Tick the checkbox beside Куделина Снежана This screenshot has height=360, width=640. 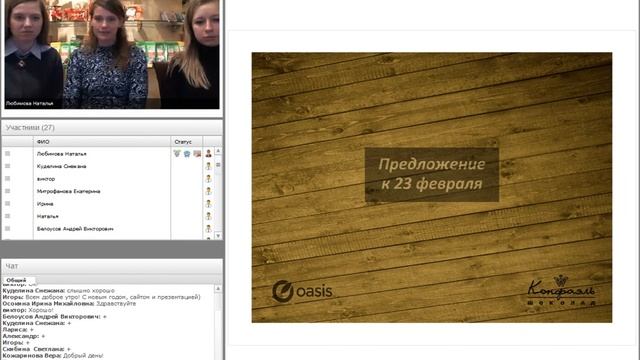point(7,166)
